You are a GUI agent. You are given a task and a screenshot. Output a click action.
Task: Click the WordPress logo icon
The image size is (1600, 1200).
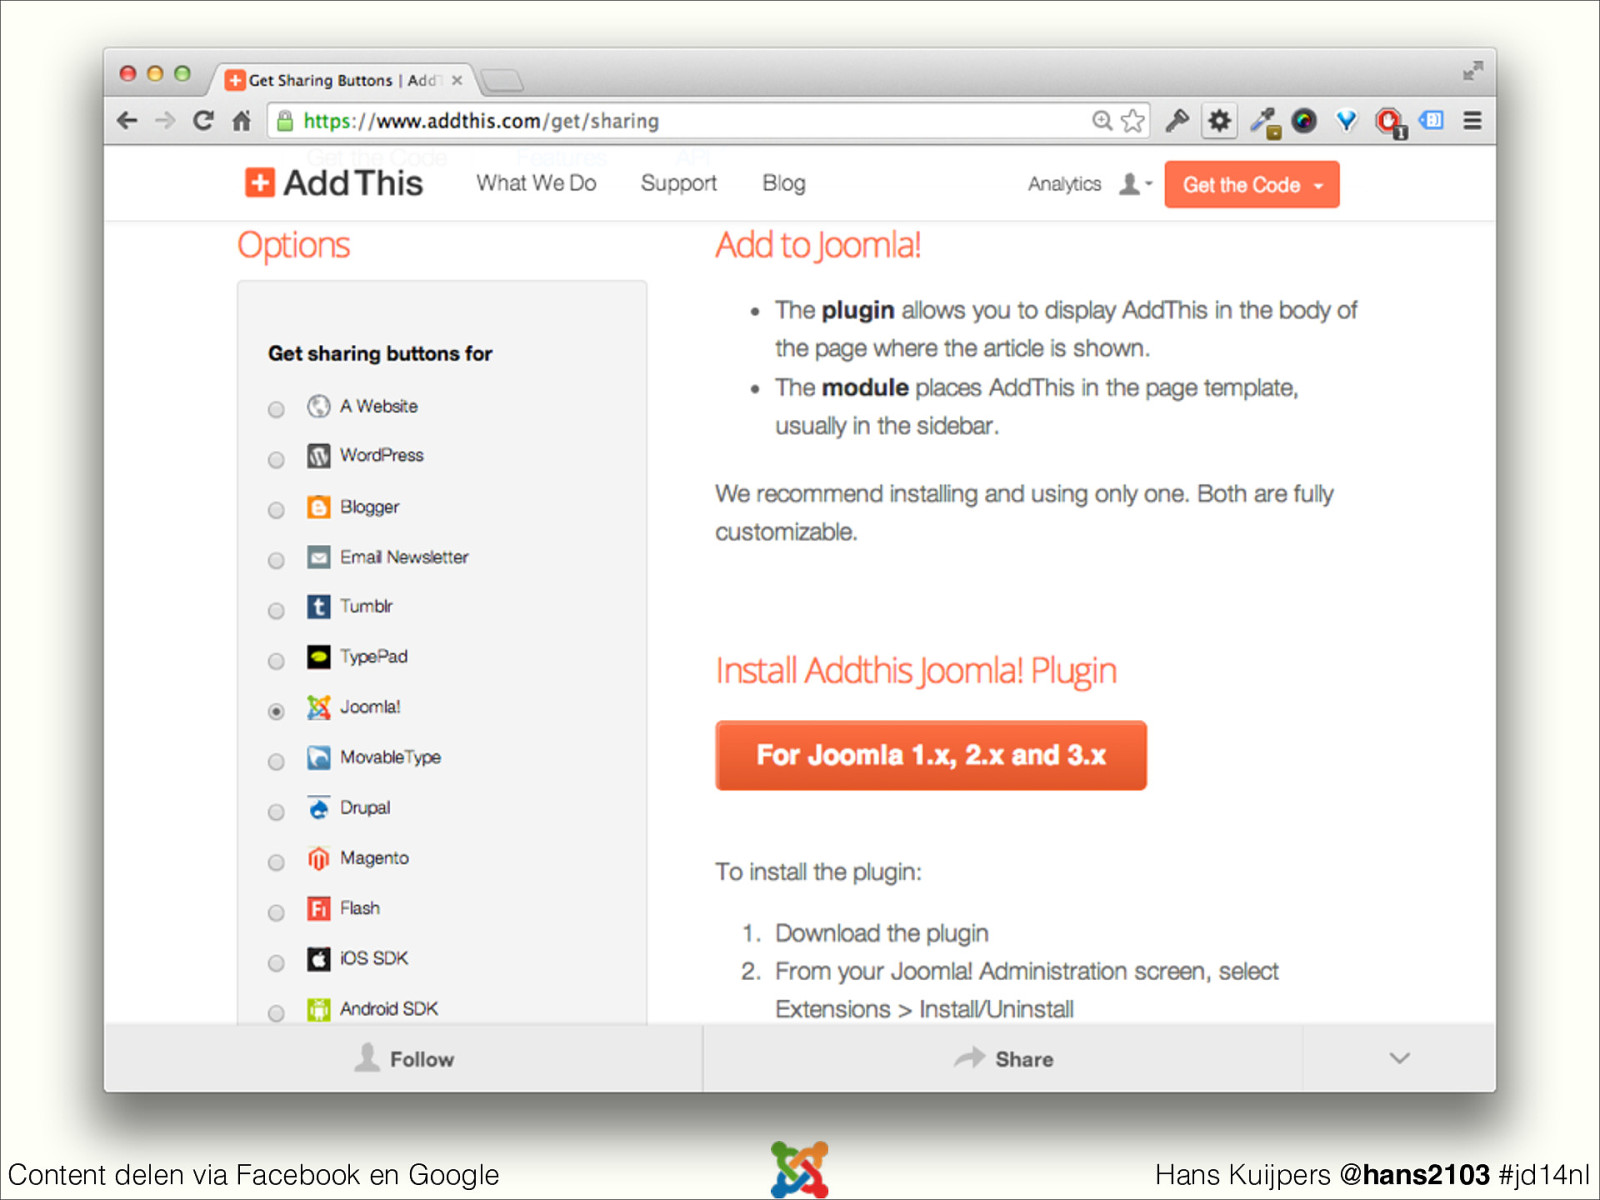click(x=318, y=456)
